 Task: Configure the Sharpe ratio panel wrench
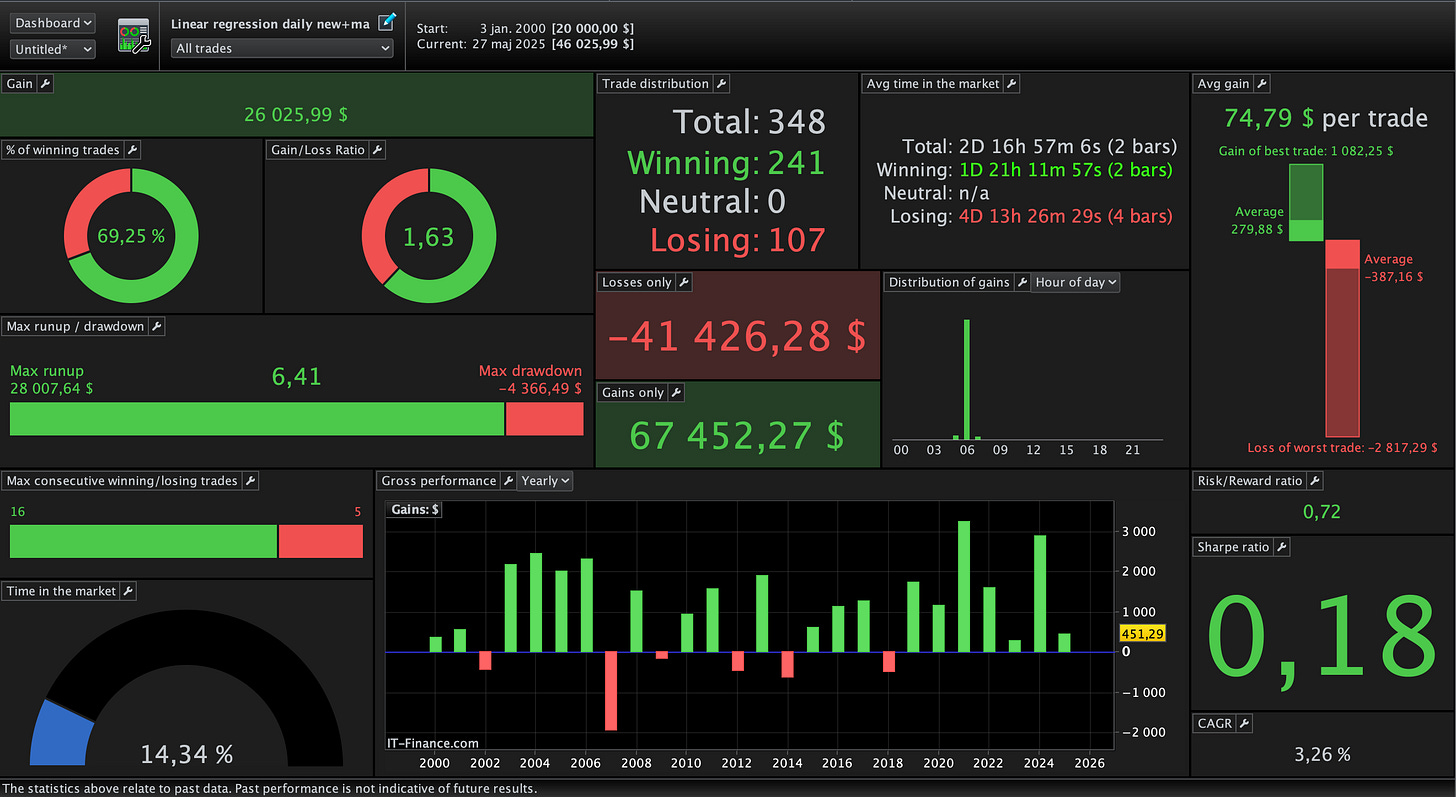click(x=1281, y=547)
